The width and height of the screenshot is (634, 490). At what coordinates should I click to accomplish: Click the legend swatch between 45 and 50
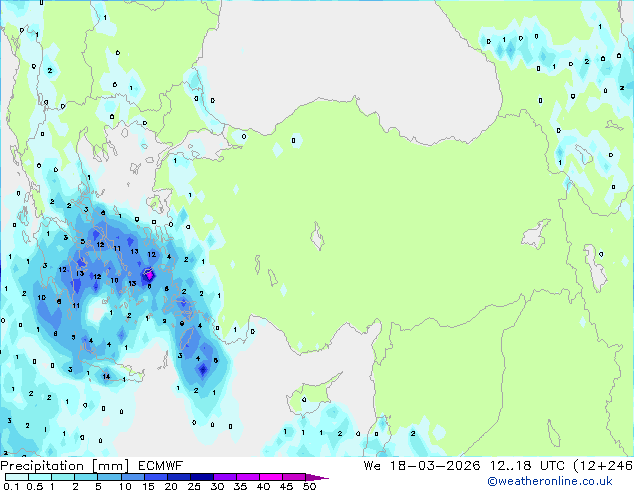(294, 477)
